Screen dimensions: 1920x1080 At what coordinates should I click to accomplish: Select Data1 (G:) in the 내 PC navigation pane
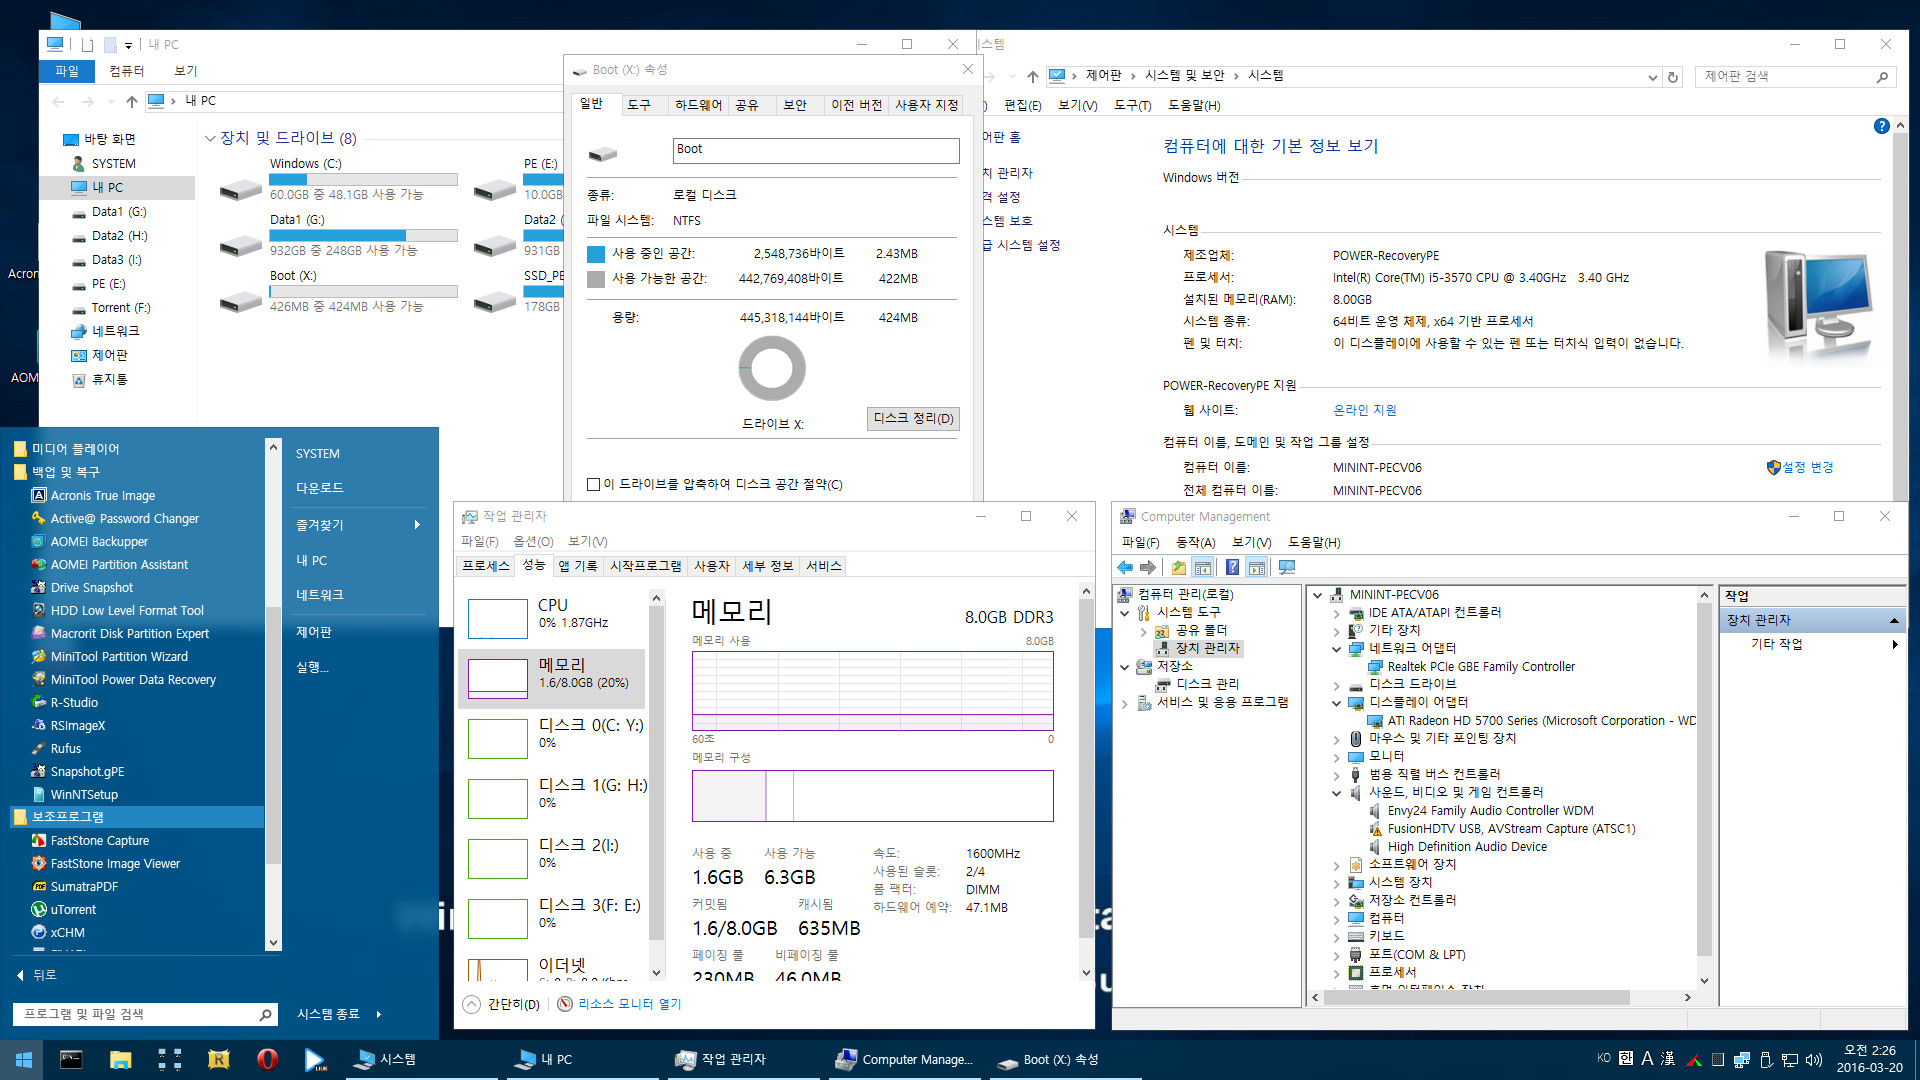click(119, 212)
